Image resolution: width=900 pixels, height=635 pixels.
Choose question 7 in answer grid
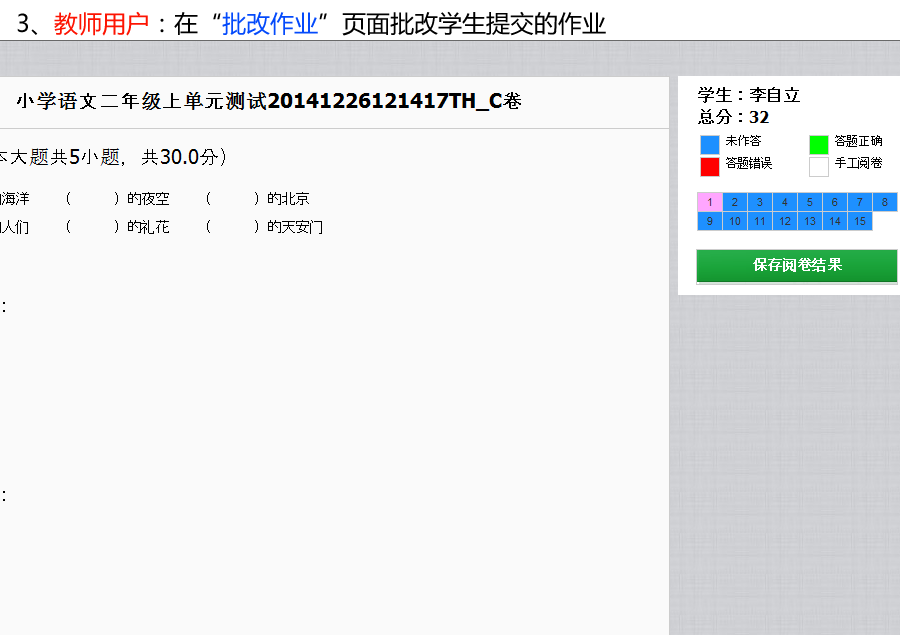point(859,202)
